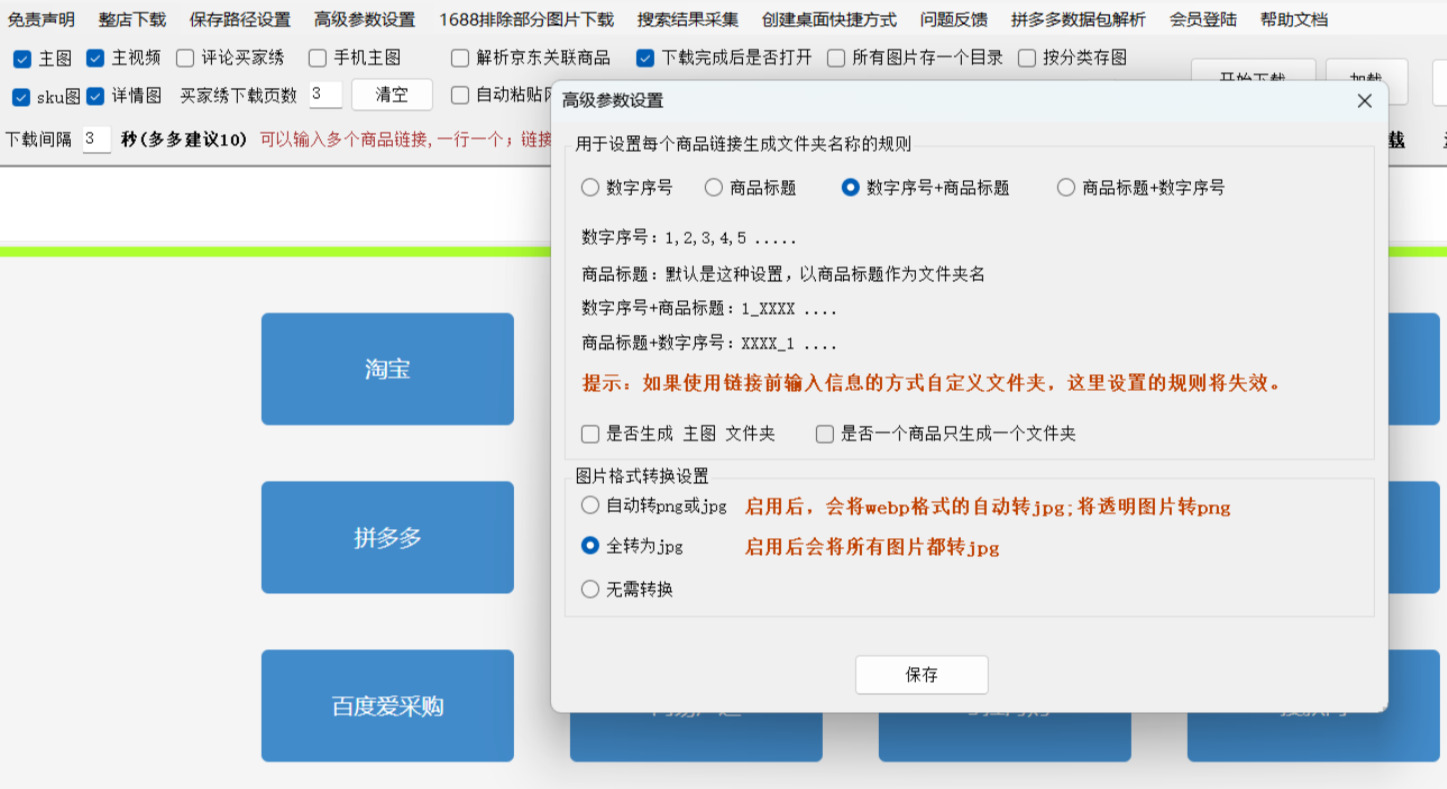Click the hint 启用后，会将webp格式的自动转jpg
The width and height of the screenshot is (1447, 789).
pos(987,507)
